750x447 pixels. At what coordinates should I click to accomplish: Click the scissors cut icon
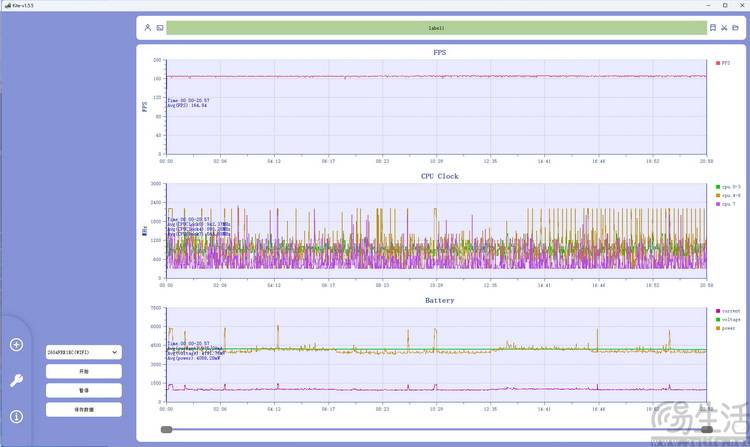tap(724, 28)
